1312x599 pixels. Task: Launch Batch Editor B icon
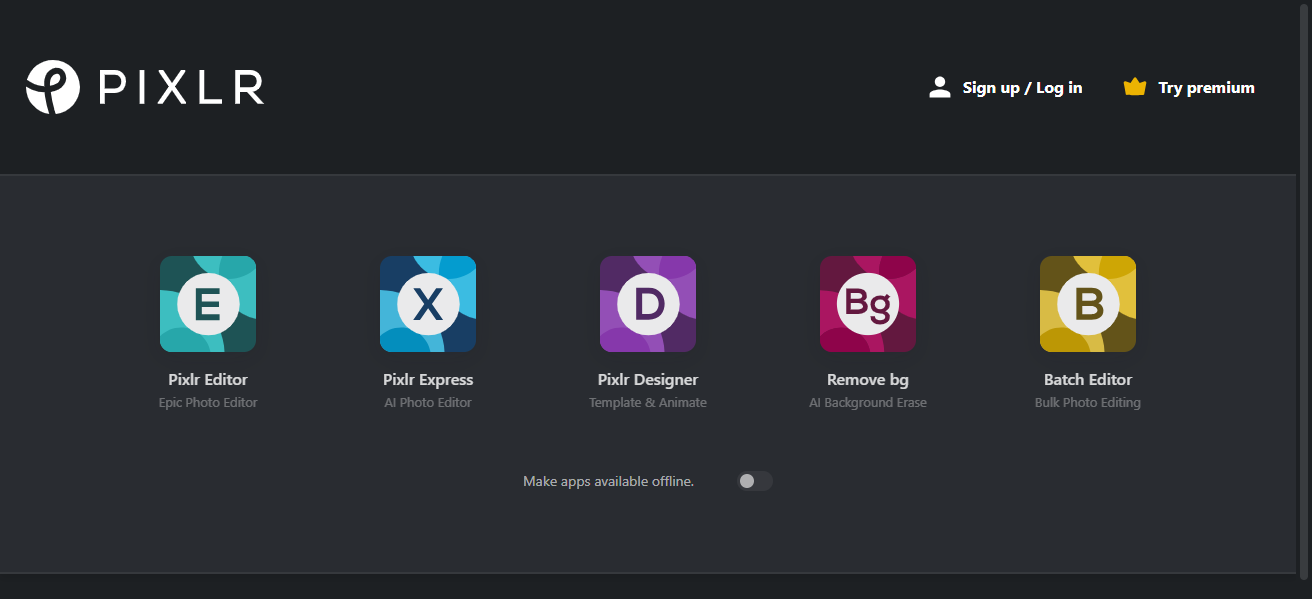click(x=1088, y=304)
